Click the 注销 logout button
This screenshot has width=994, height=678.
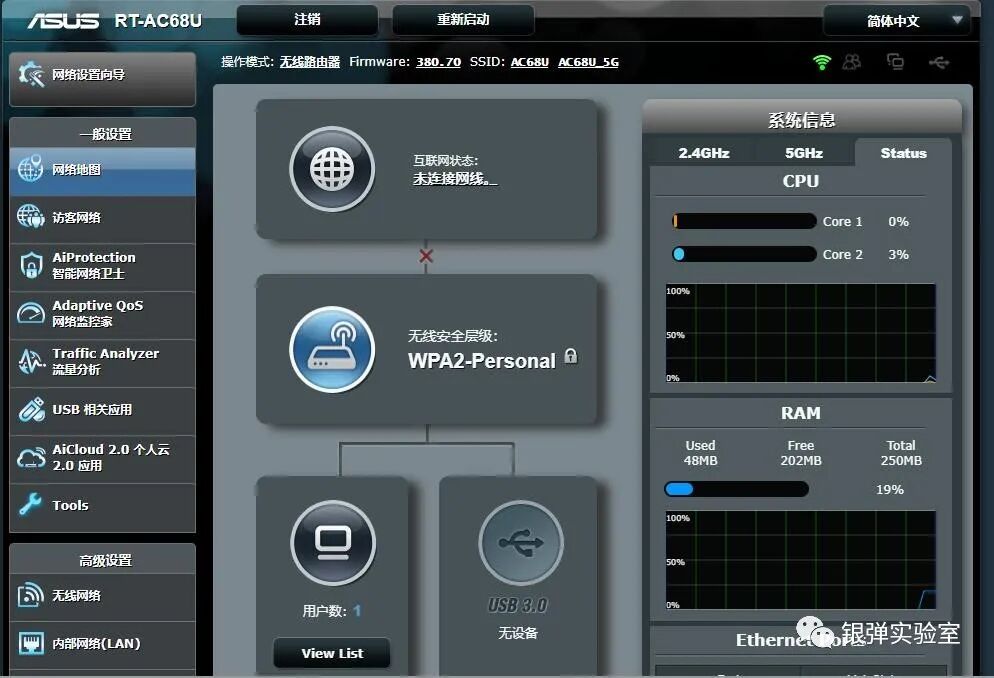[x=307, y=20]
